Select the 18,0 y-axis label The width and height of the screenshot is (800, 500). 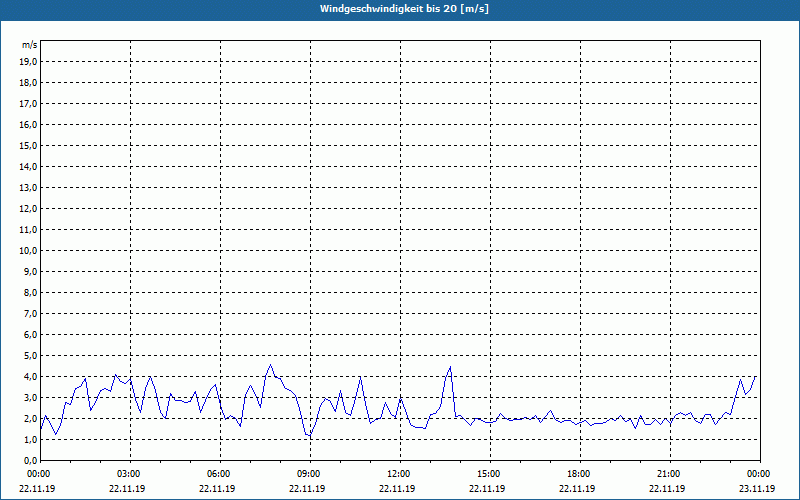[x=30, y=83]
